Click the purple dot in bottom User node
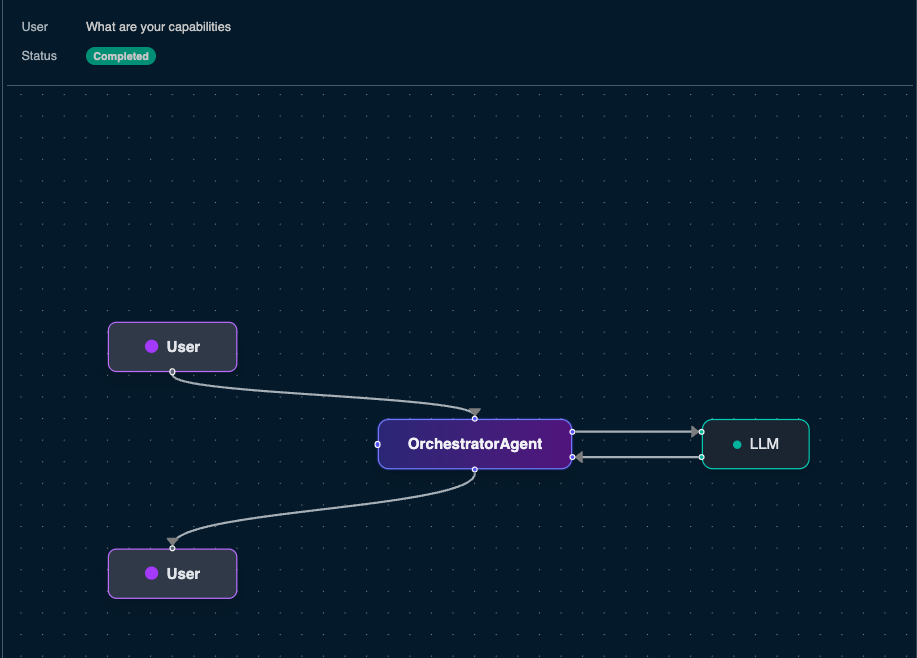This screenshot has width=917, height=658. [152, 574]
